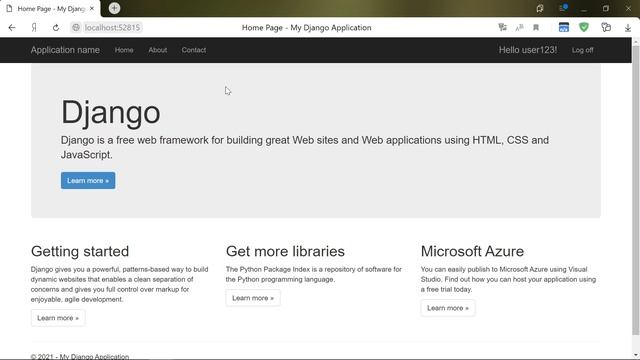The height and width of the screenshot is (360, 640).
Task: Click the page translate icon
Action: tap(502, 28)
